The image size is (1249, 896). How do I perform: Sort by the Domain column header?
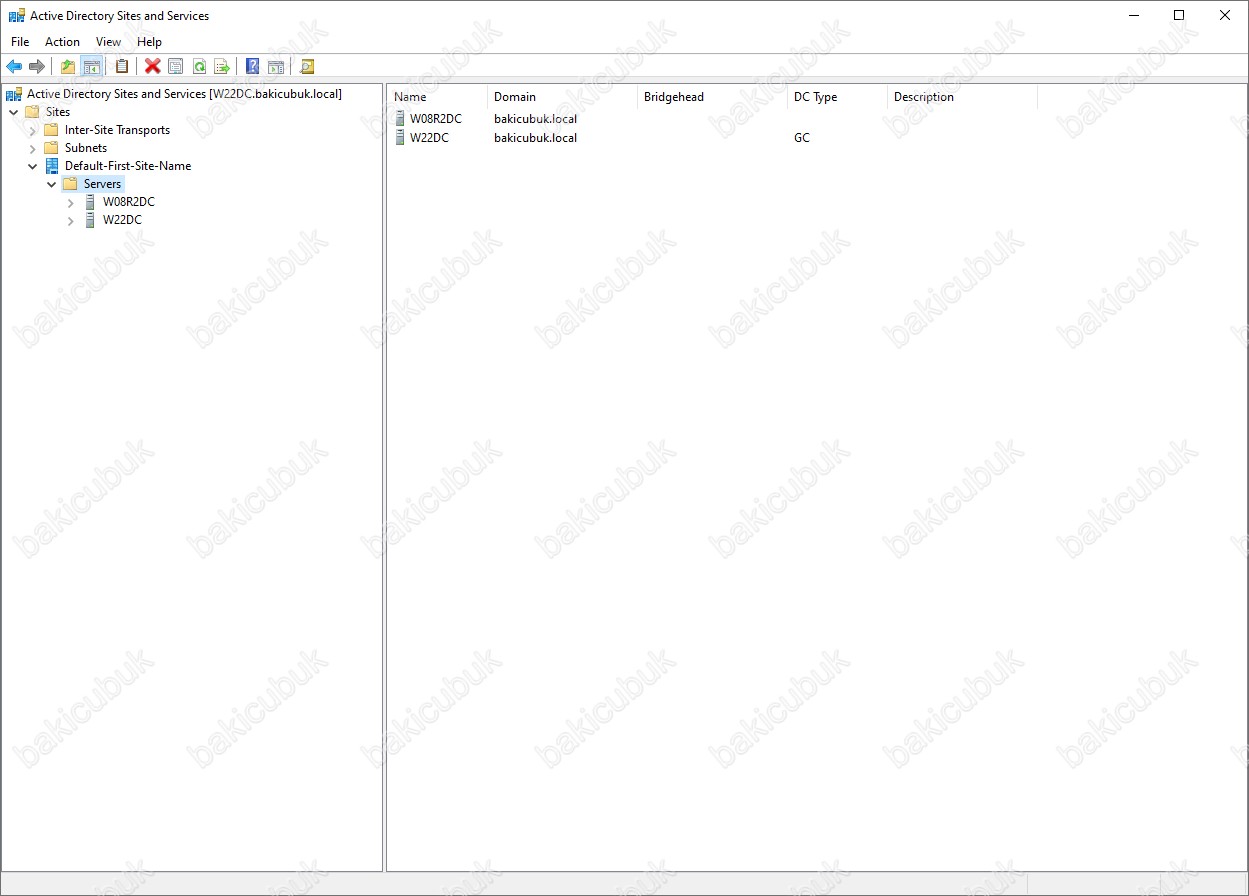click(x=562, y=97)
